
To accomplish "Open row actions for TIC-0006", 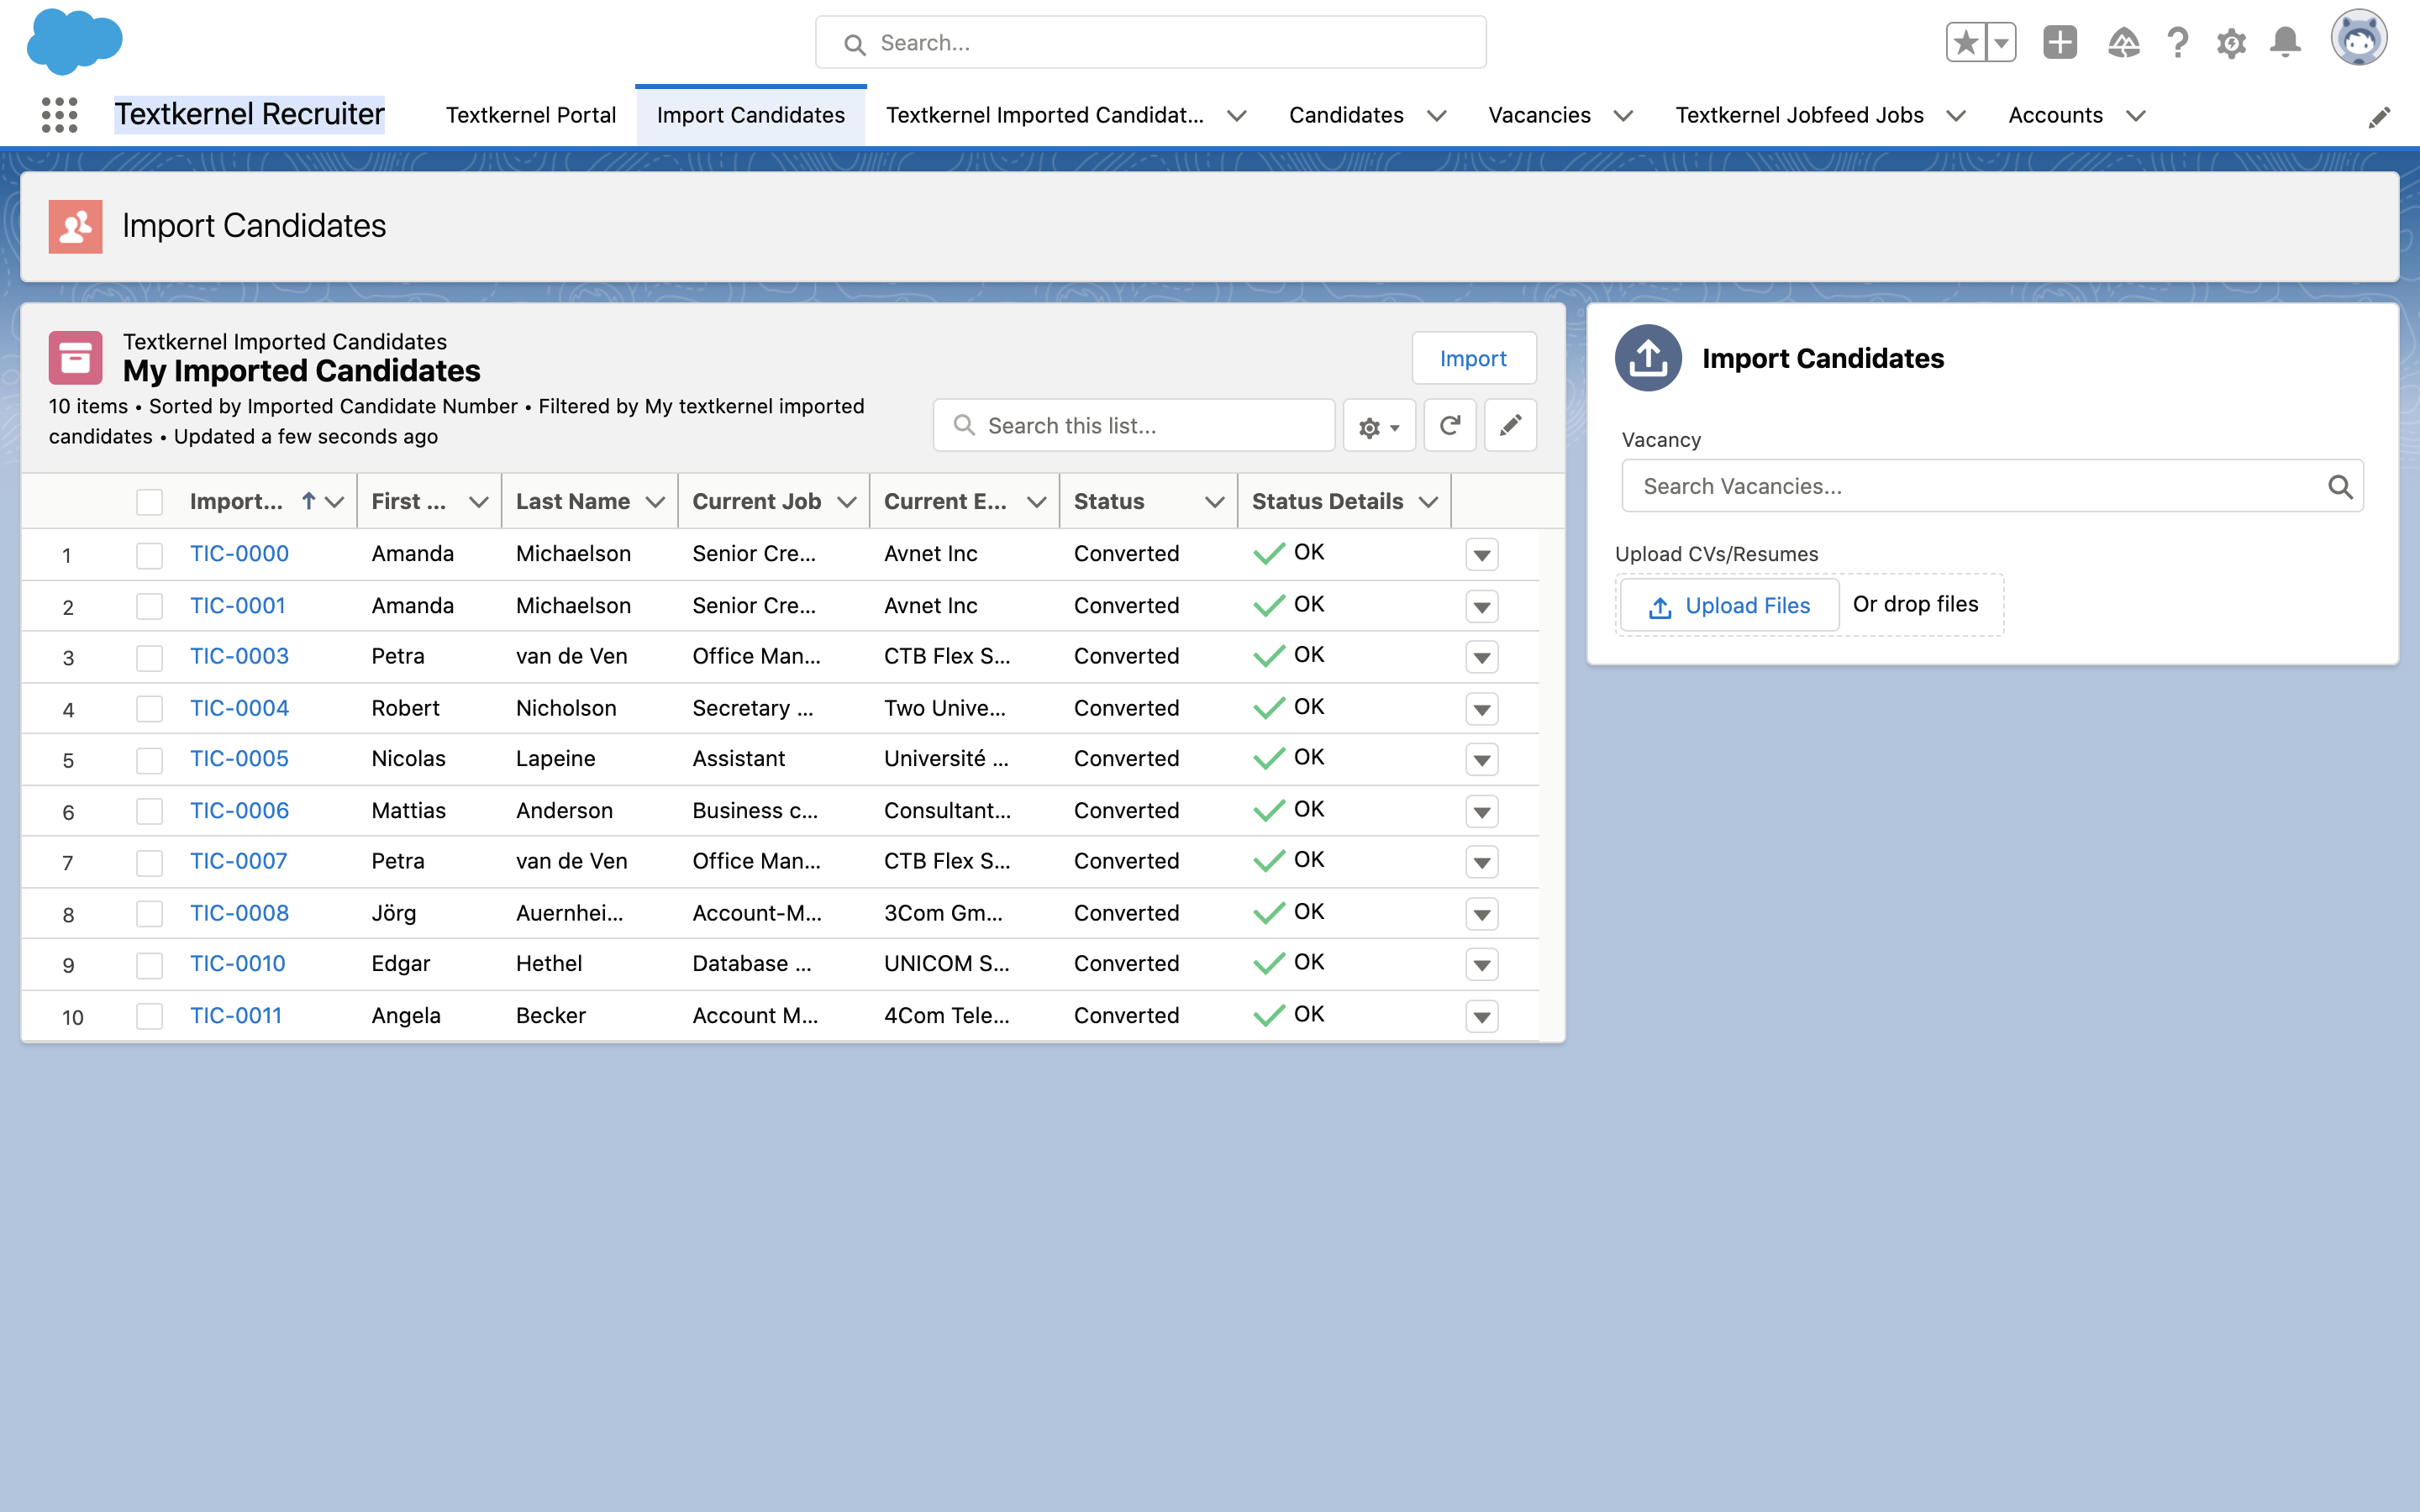I will pyautogui.click(x=1482, y=811).
